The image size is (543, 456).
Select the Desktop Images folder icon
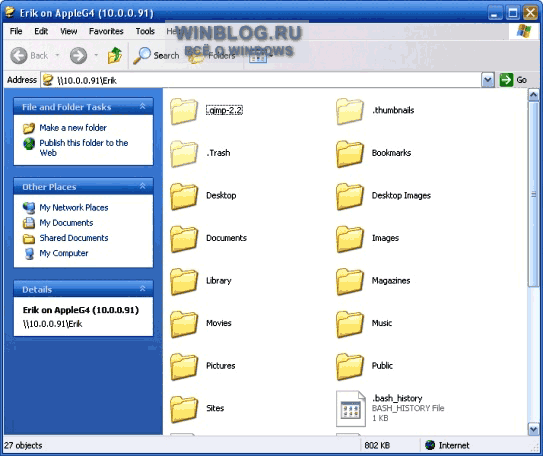pyautogui.click(x=350, y=196)
